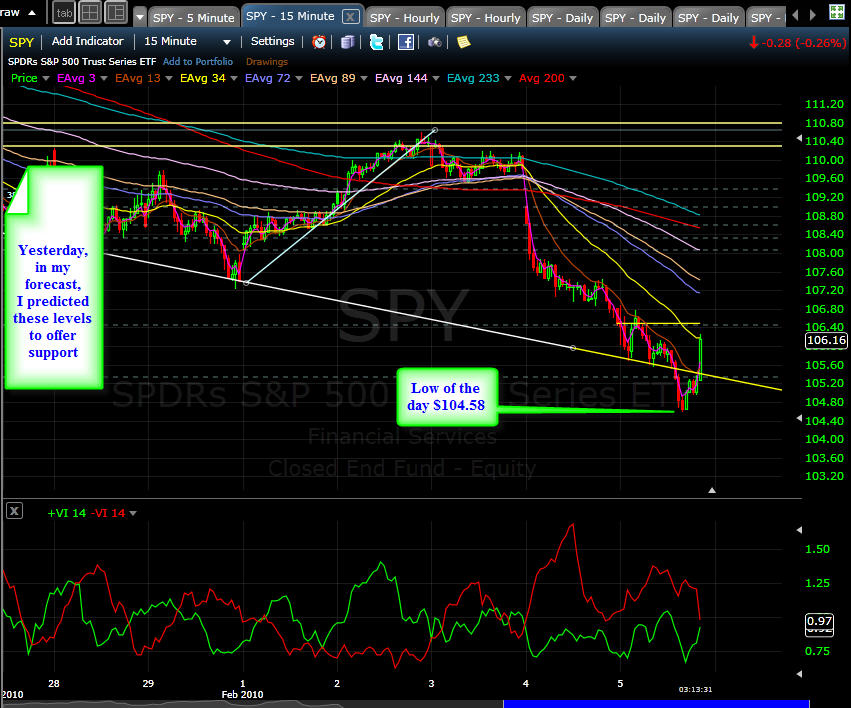
Task: Click the 'Yesterday, in my forecast' annotation note
Action: pos(54,277)
